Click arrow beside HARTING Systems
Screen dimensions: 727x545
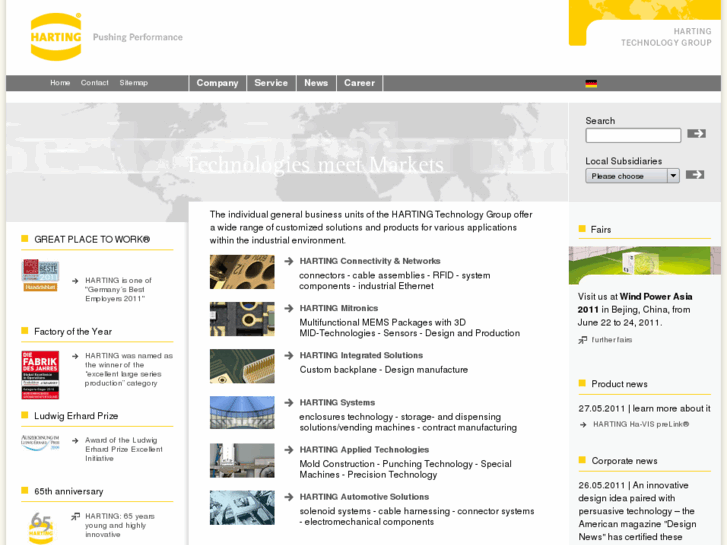point(289,403)
